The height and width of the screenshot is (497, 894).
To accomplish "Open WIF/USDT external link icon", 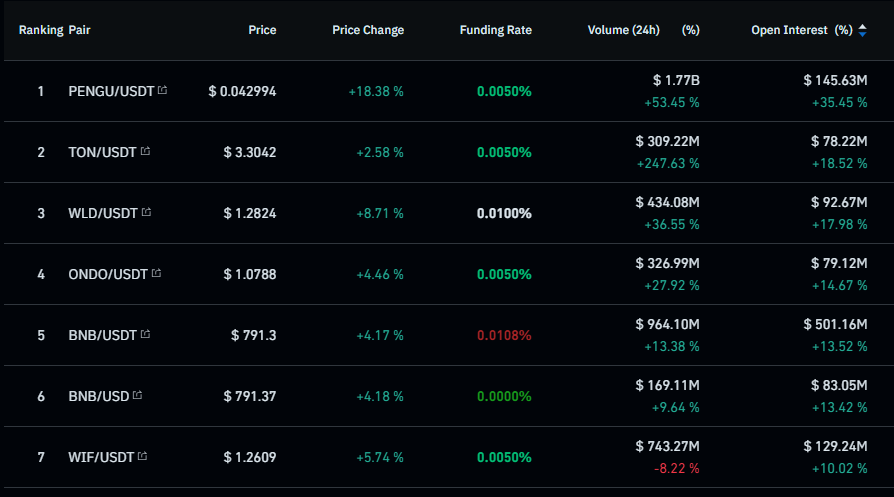I will pyautogui.click(x=143, y=456).
